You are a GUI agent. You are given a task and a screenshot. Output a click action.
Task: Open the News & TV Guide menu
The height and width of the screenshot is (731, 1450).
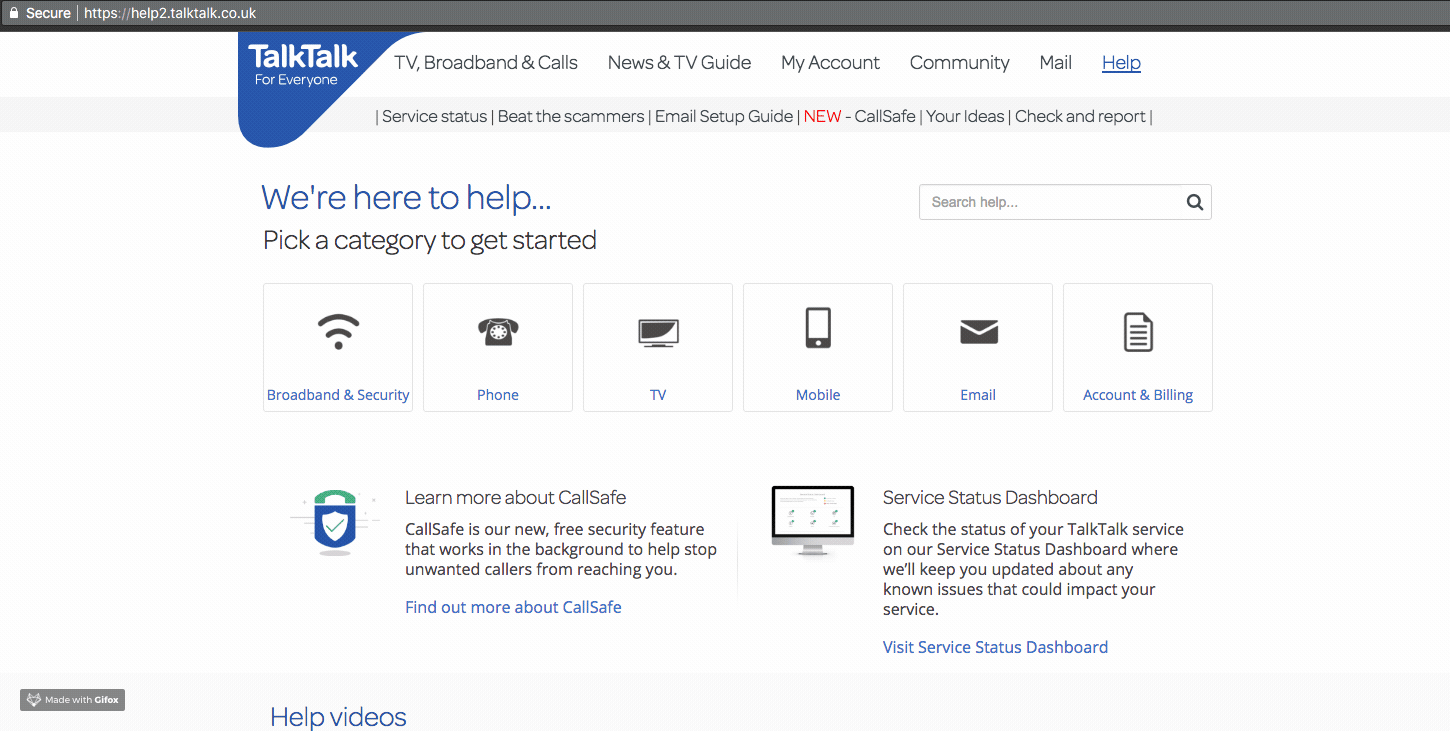[x=679, y=62]
